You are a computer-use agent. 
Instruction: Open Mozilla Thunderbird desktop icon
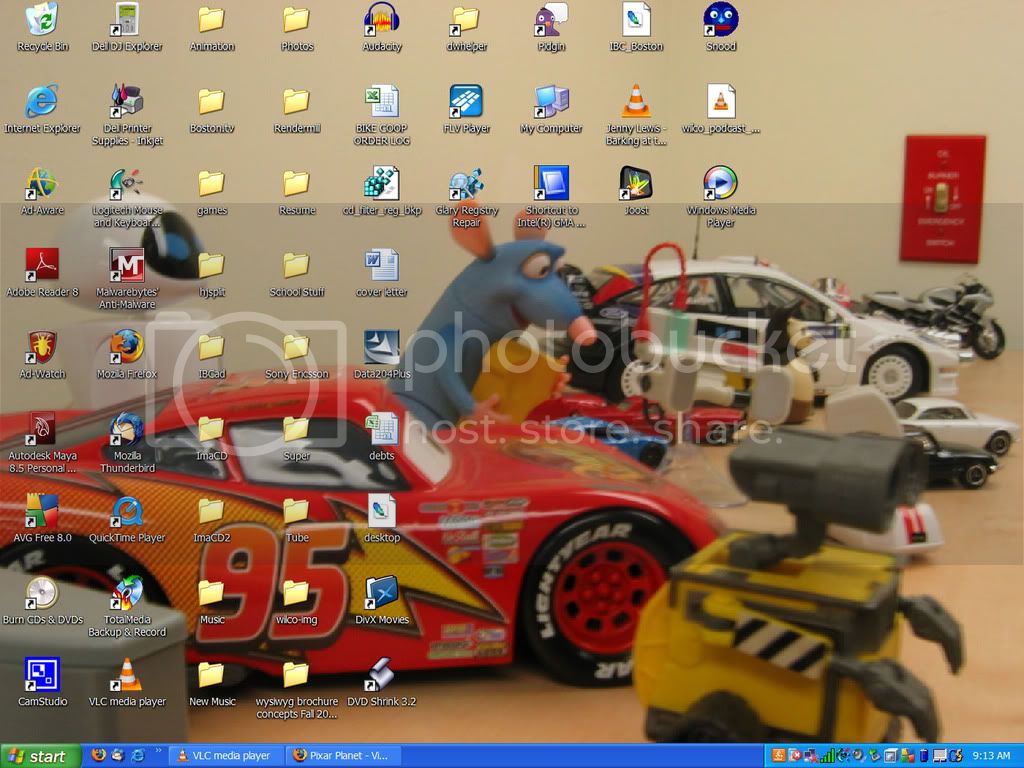tap(127, 430)
